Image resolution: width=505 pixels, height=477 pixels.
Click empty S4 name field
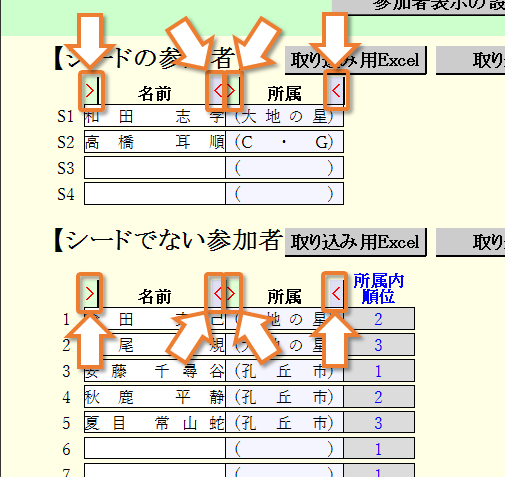(155, 194)
